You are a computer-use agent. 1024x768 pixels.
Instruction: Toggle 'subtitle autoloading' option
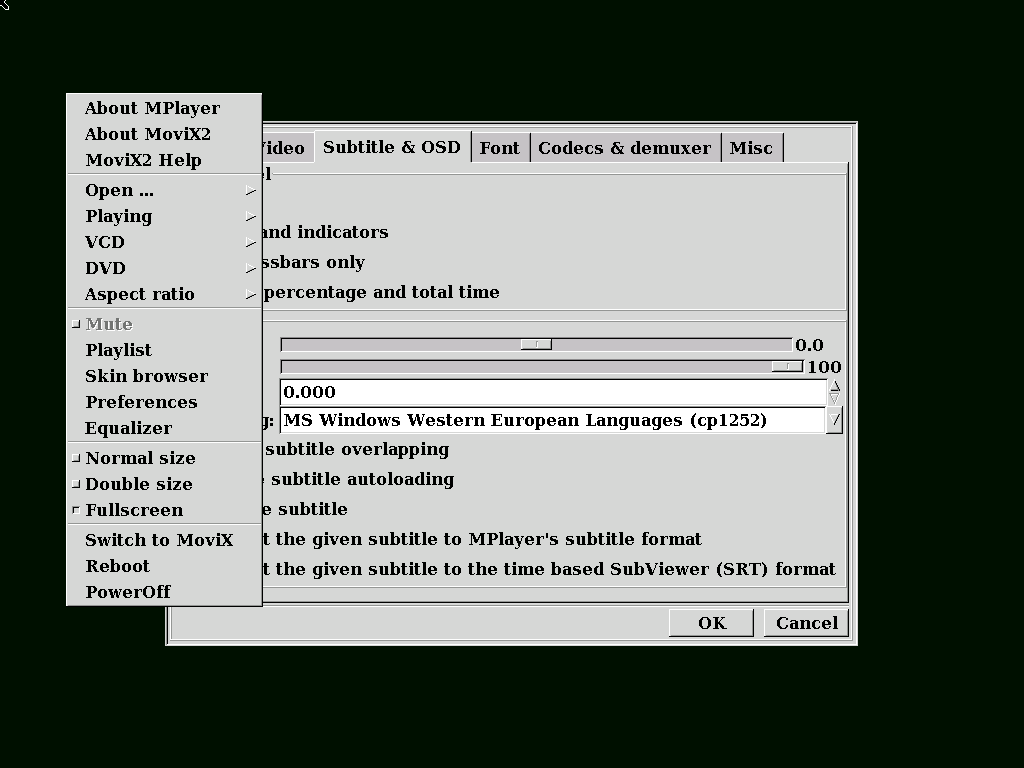(x=359, y=479)
